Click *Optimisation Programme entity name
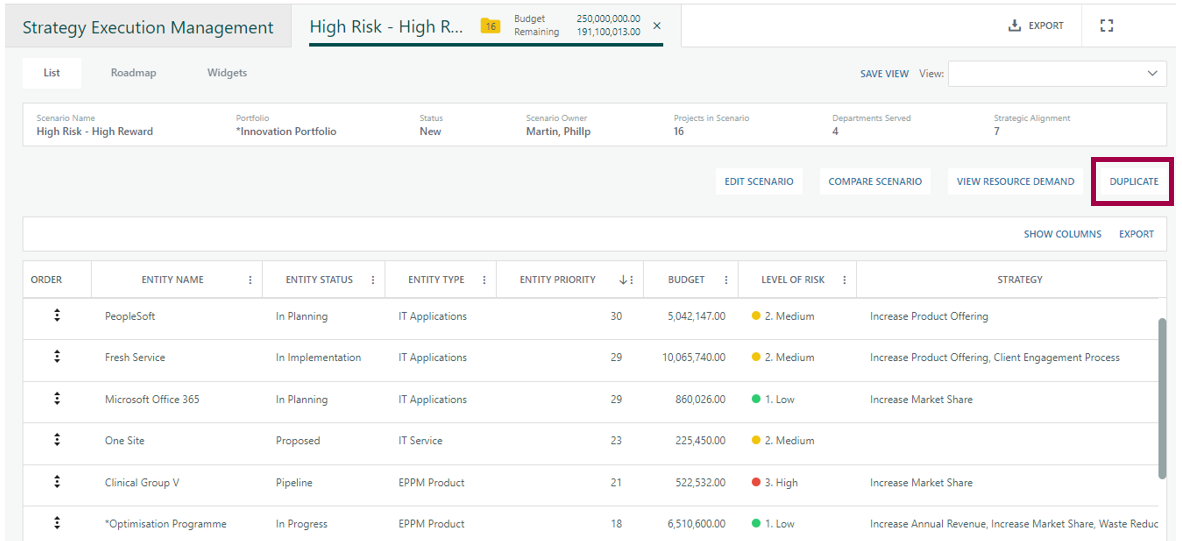 166,524
